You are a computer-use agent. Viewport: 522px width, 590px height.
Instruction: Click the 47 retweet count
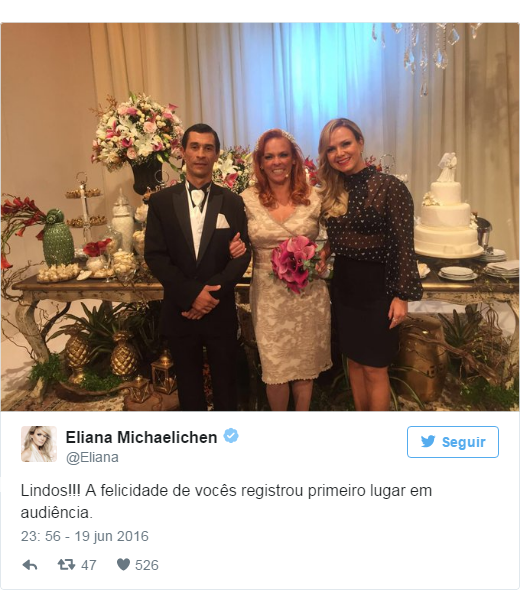(x=89, y=565)
